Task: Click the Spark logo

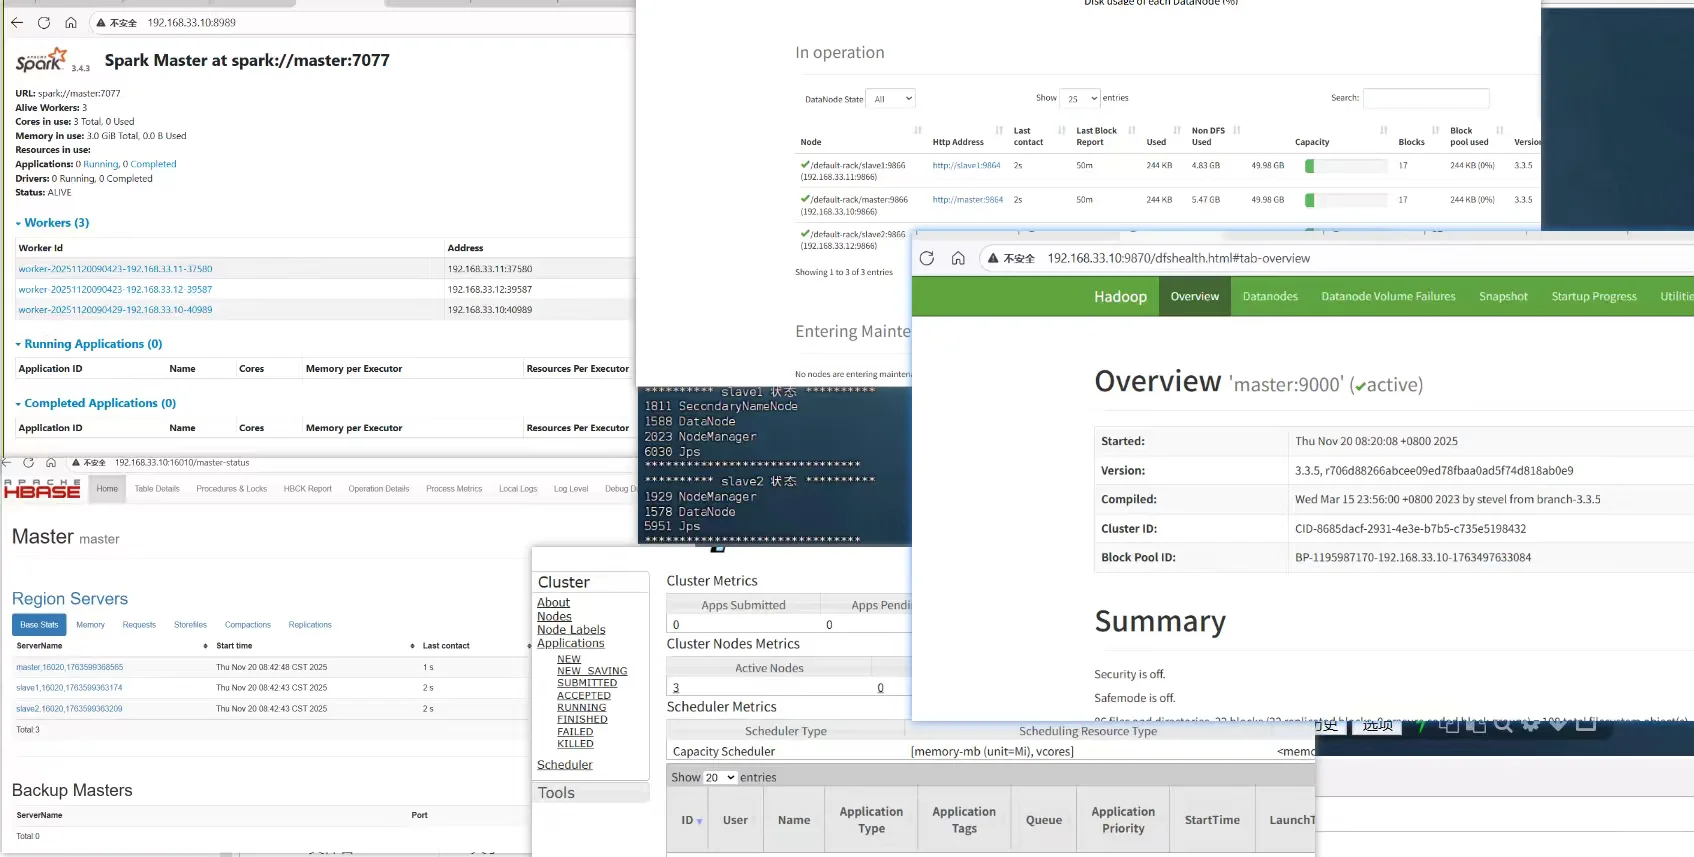Action: tap(41, 61)
